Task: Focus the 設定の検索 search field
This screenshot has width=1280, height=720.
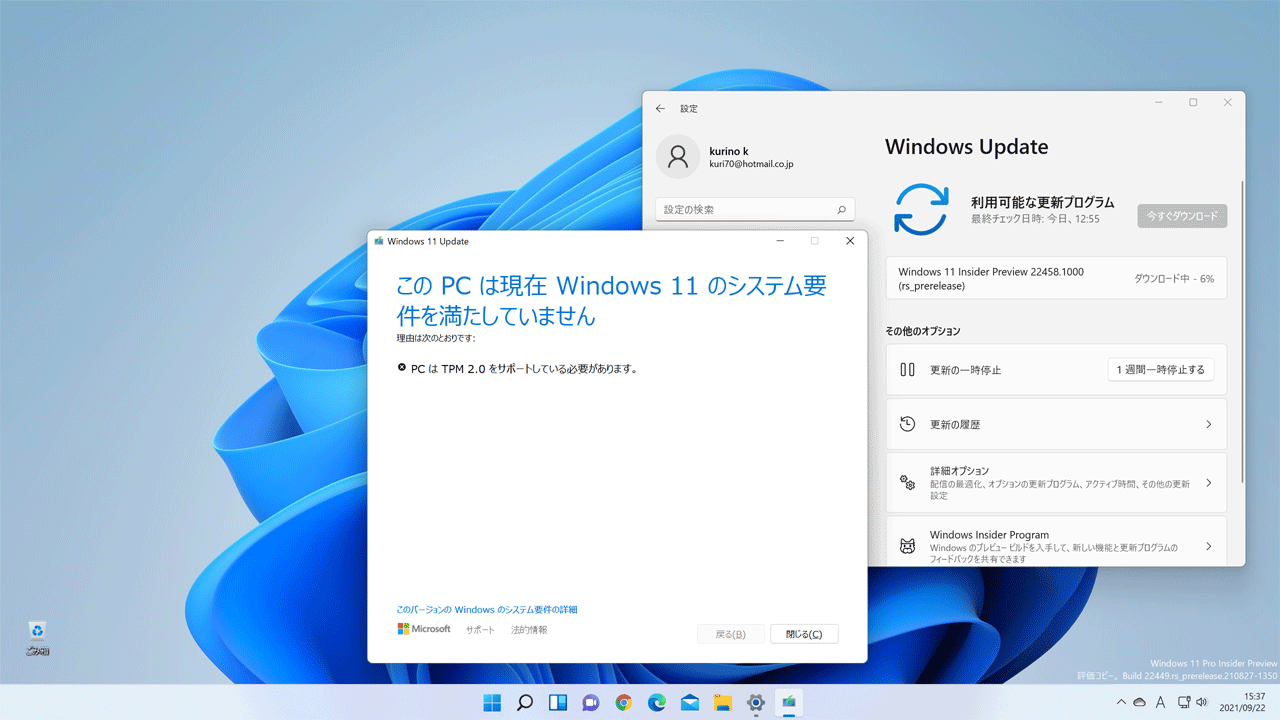Action: (x=755, y=210)
